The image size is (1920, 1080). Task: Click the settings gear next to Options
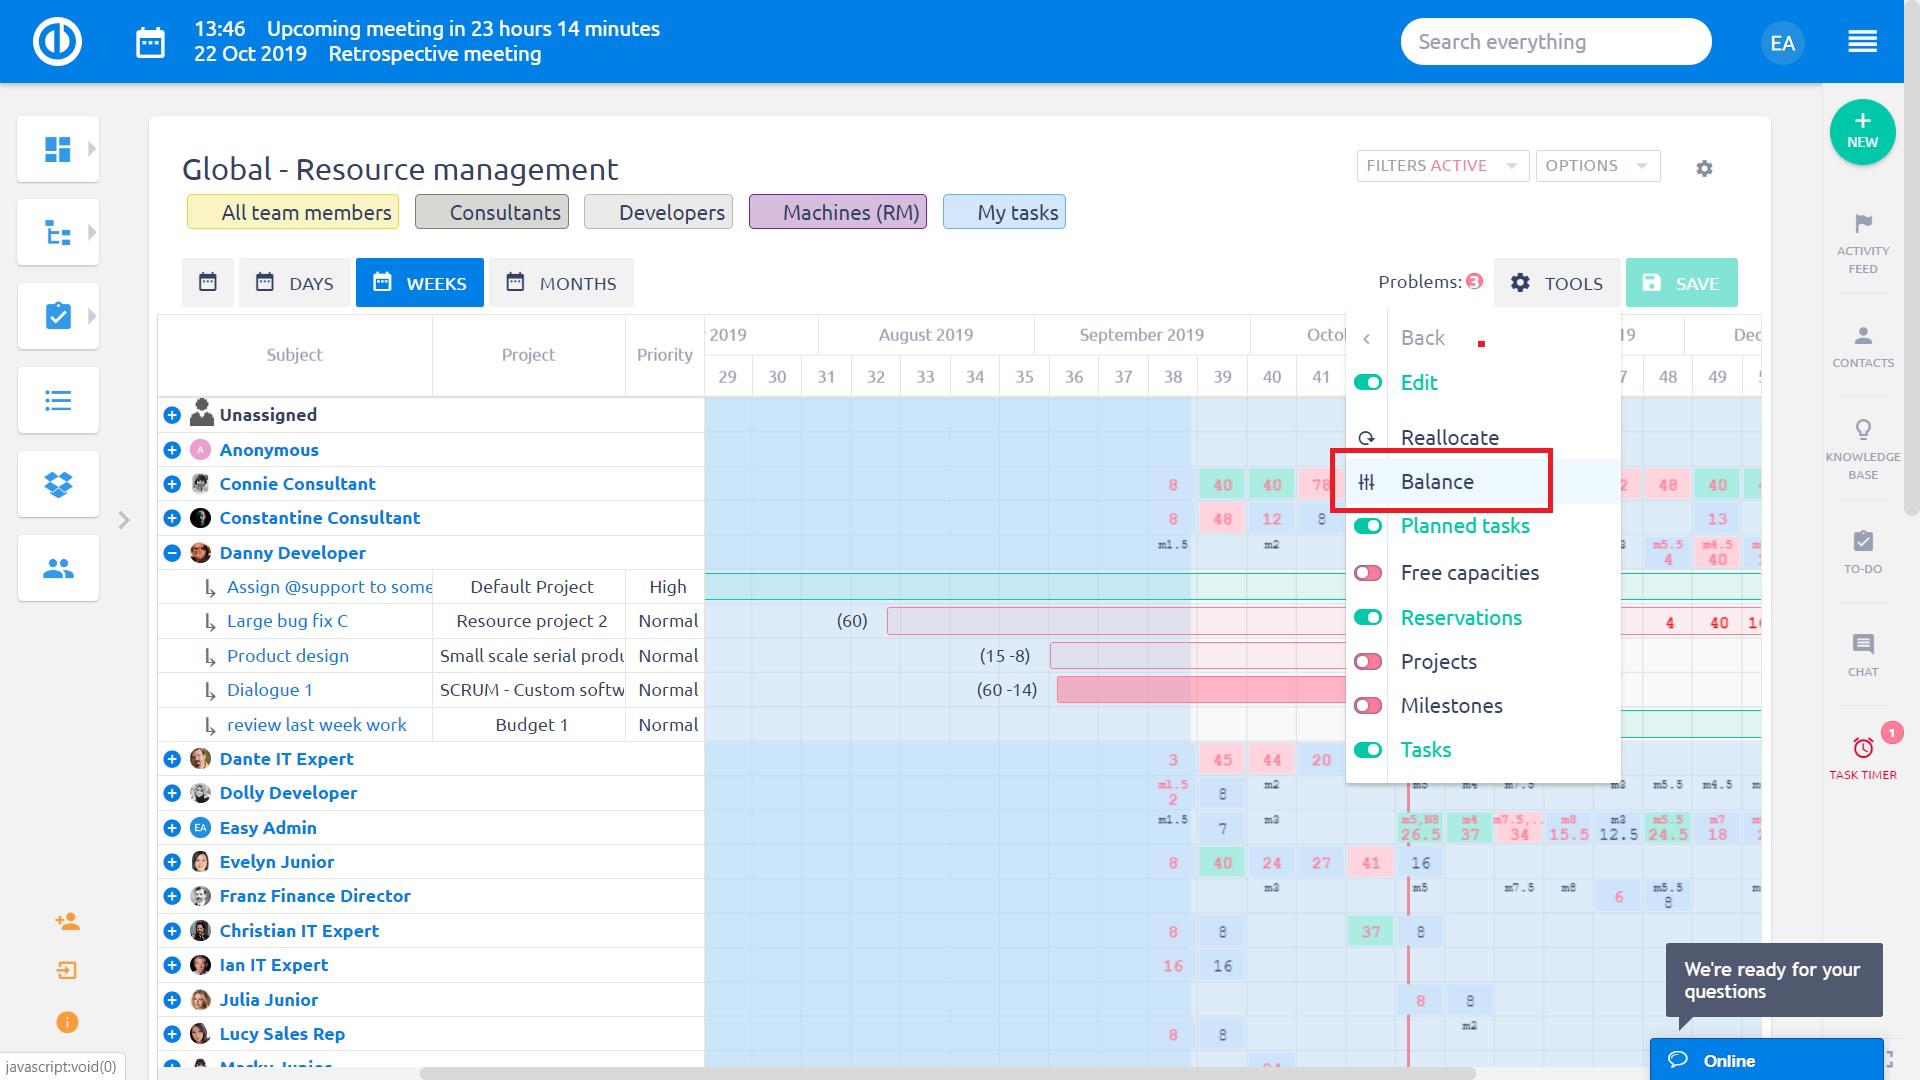[1704, 169]
